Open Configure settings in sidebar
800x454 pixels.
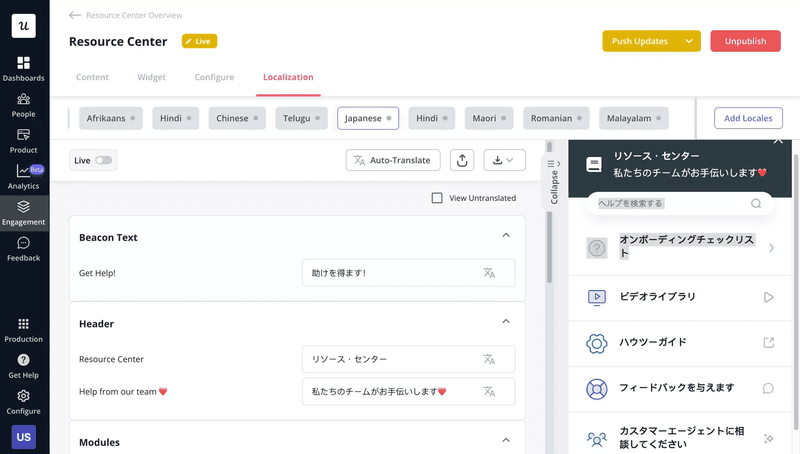[23, 402]
